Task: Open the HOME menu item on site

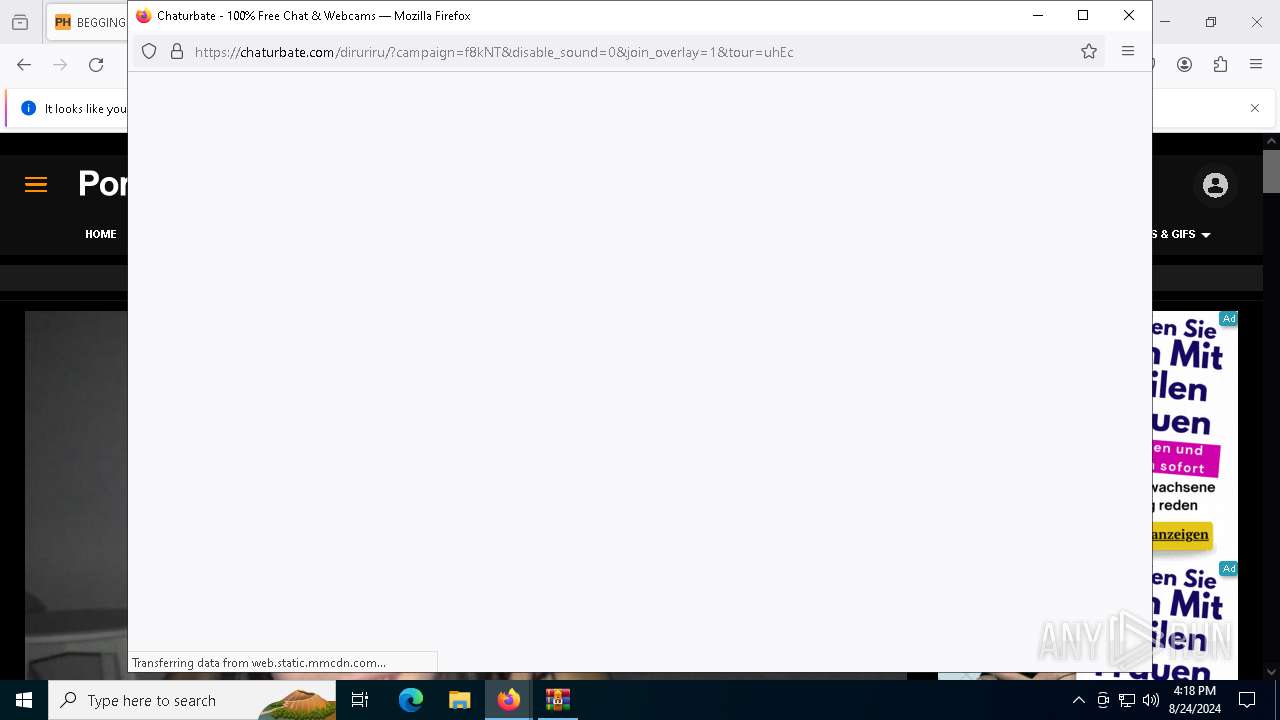Action: (101, 234)
